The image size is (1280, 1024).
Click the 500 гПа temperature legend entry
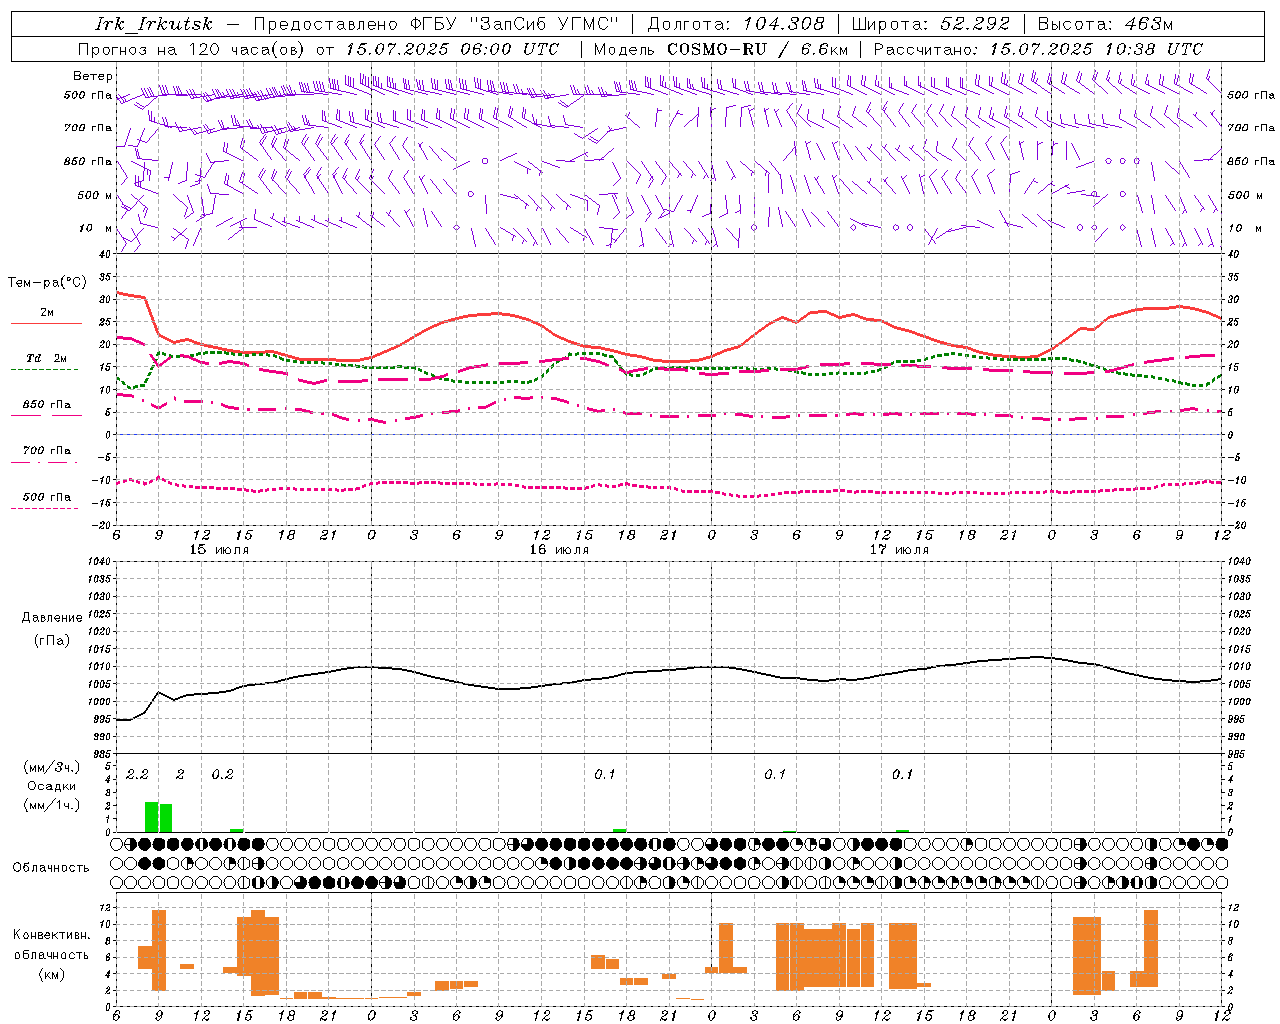tap(47, 497)
